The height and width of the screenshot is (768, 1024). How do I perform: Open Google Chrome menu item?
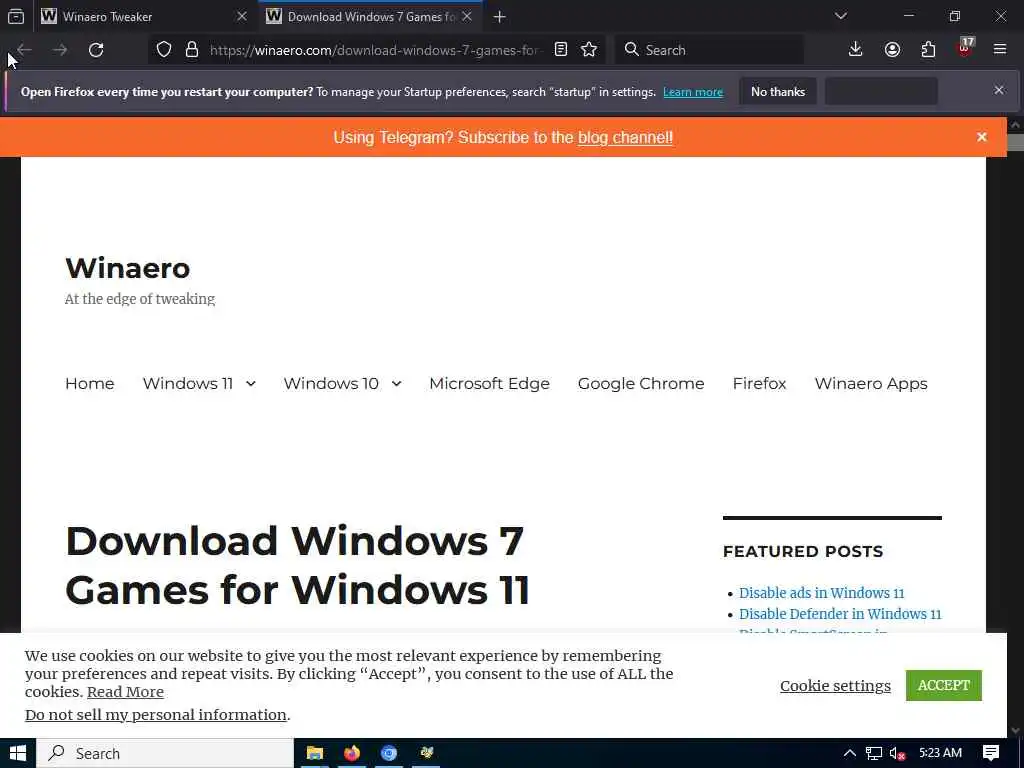point(641,383)
